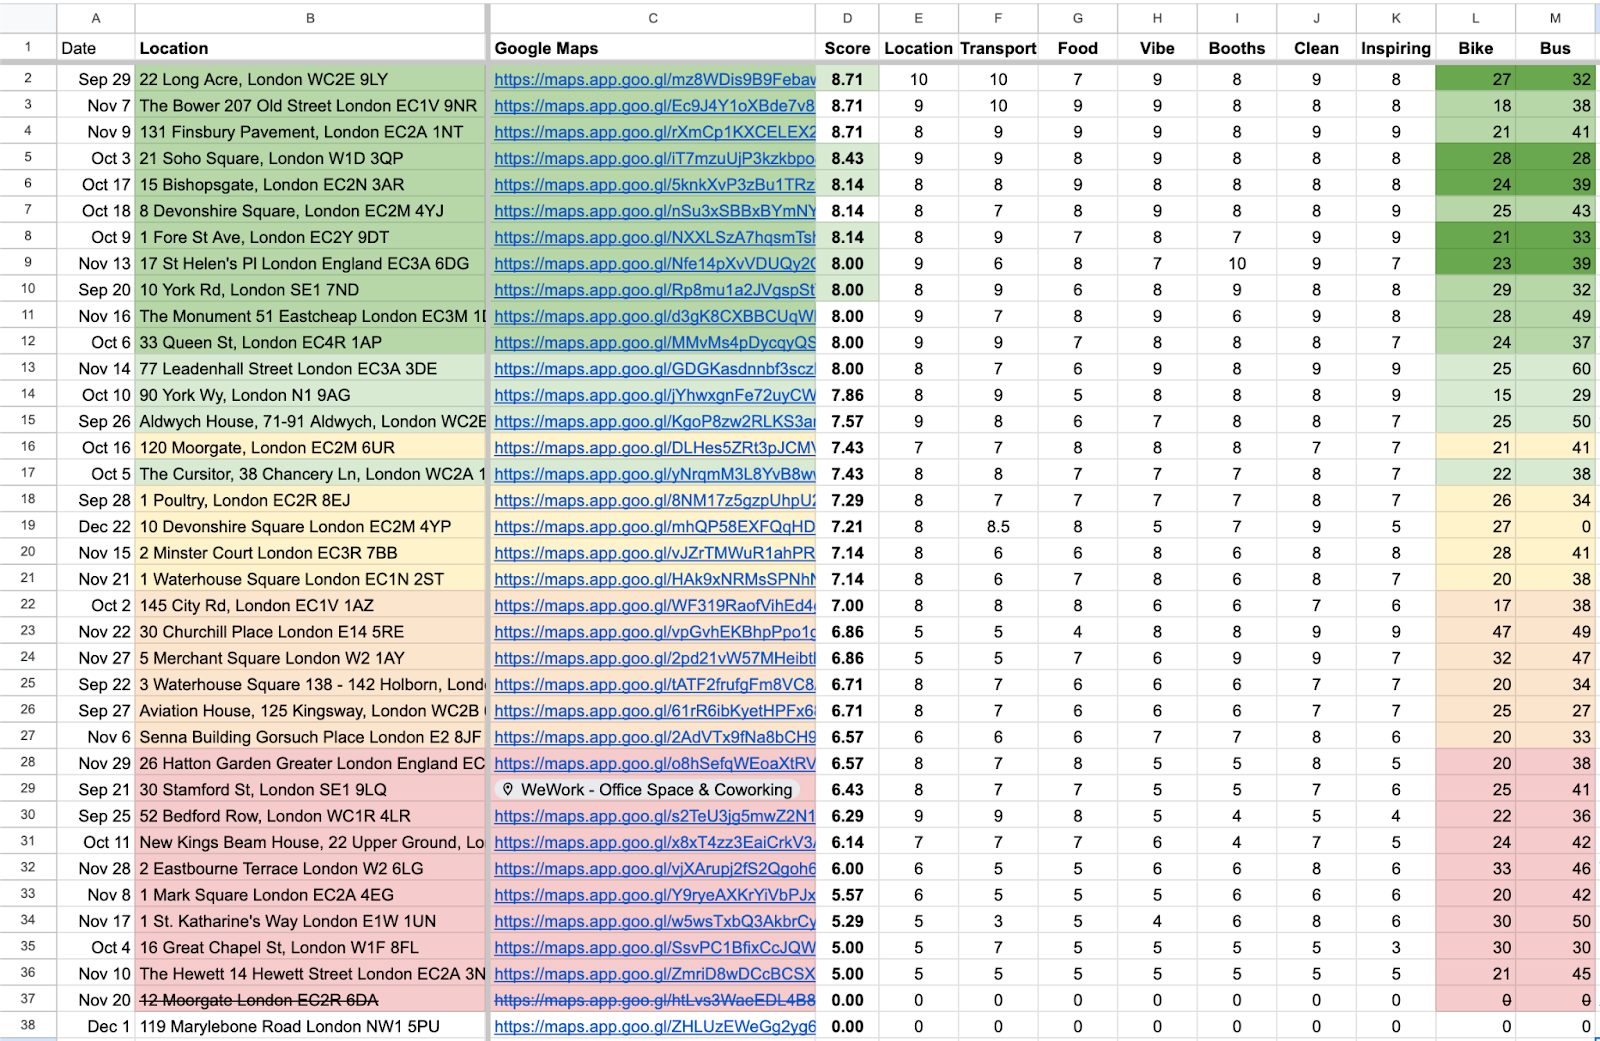Select row 2 header number
Image resolution: width=1600 pixels, height=1041 pixels.
(x=28, y=79)
